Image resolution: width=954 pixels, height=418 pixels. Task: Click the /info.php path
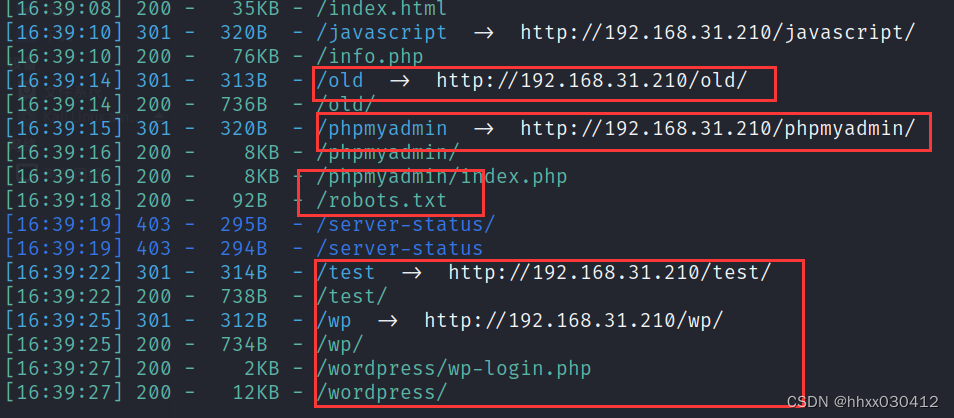point(369,57)
